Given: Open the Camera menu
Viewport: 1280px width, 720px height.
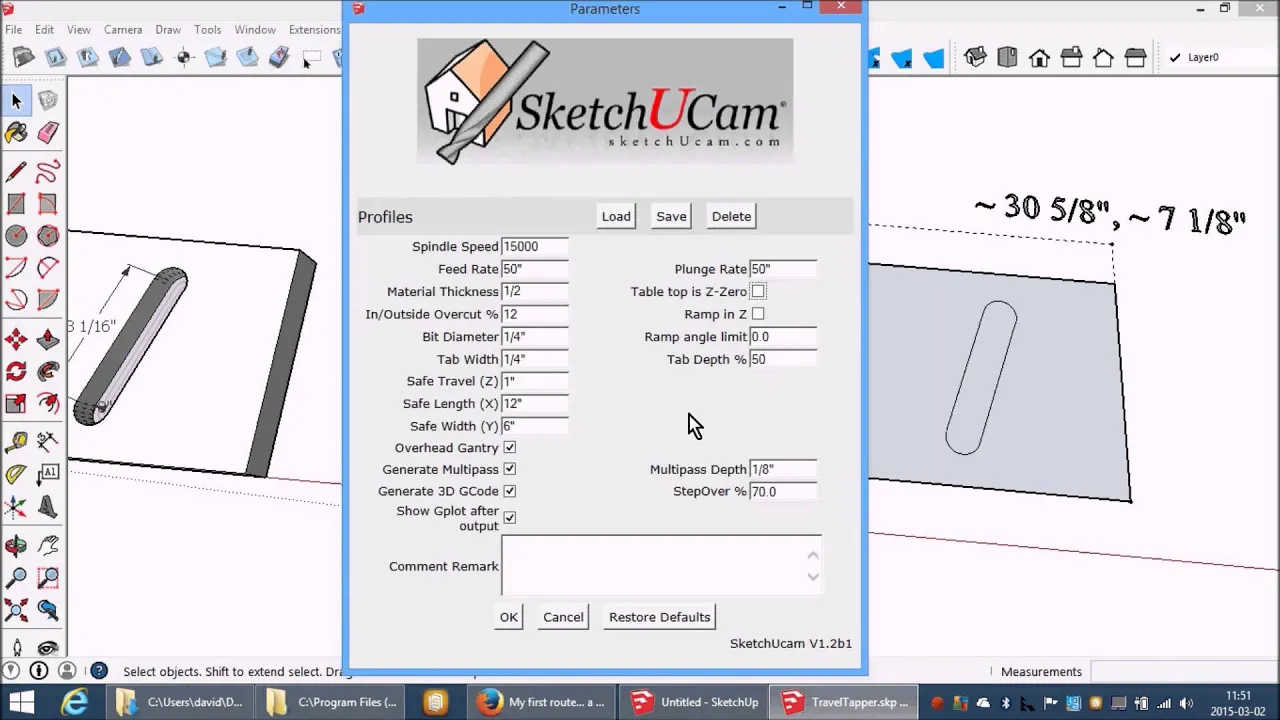Looking at the screenshot, I should point(123,30).
